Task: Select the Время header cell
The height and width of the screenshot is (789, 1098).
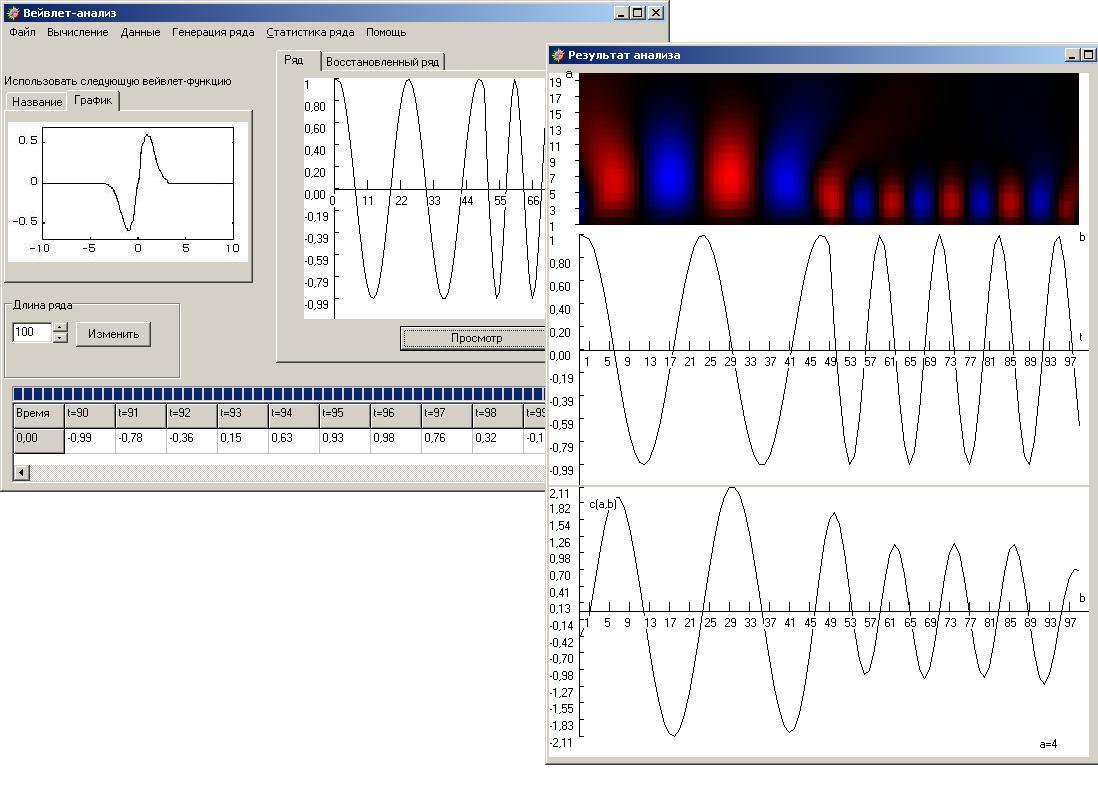Action: pos(39,415)
